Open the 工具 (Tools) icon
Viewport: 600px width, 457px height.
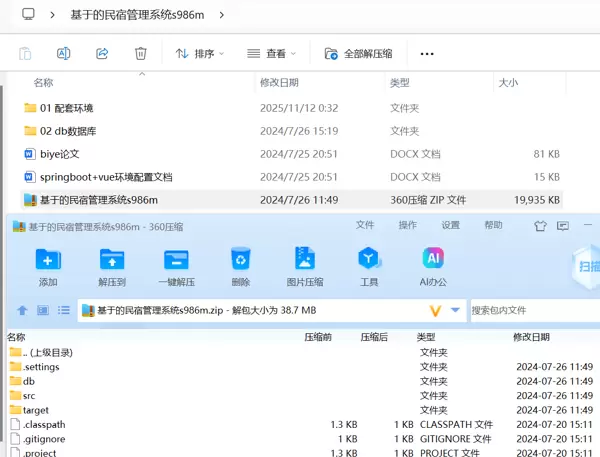369,260
